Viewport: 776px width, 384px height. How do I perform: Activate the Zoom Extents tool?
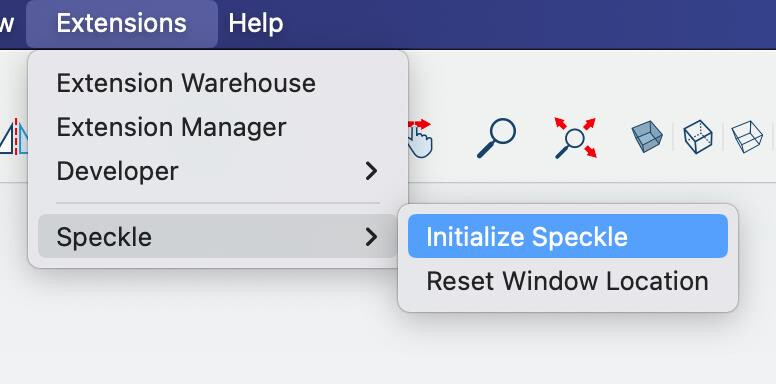point(576,138)
